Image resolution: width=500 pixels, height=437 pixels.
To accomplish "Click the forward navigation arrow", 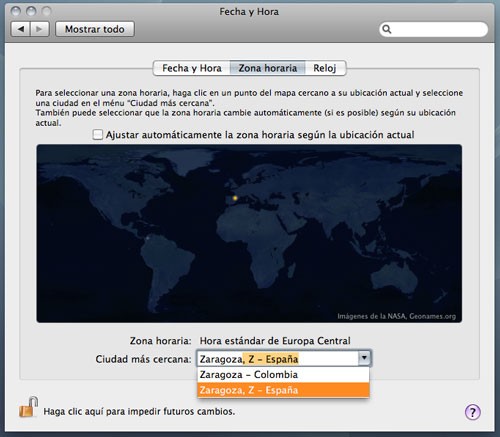I will click(40, 29).
